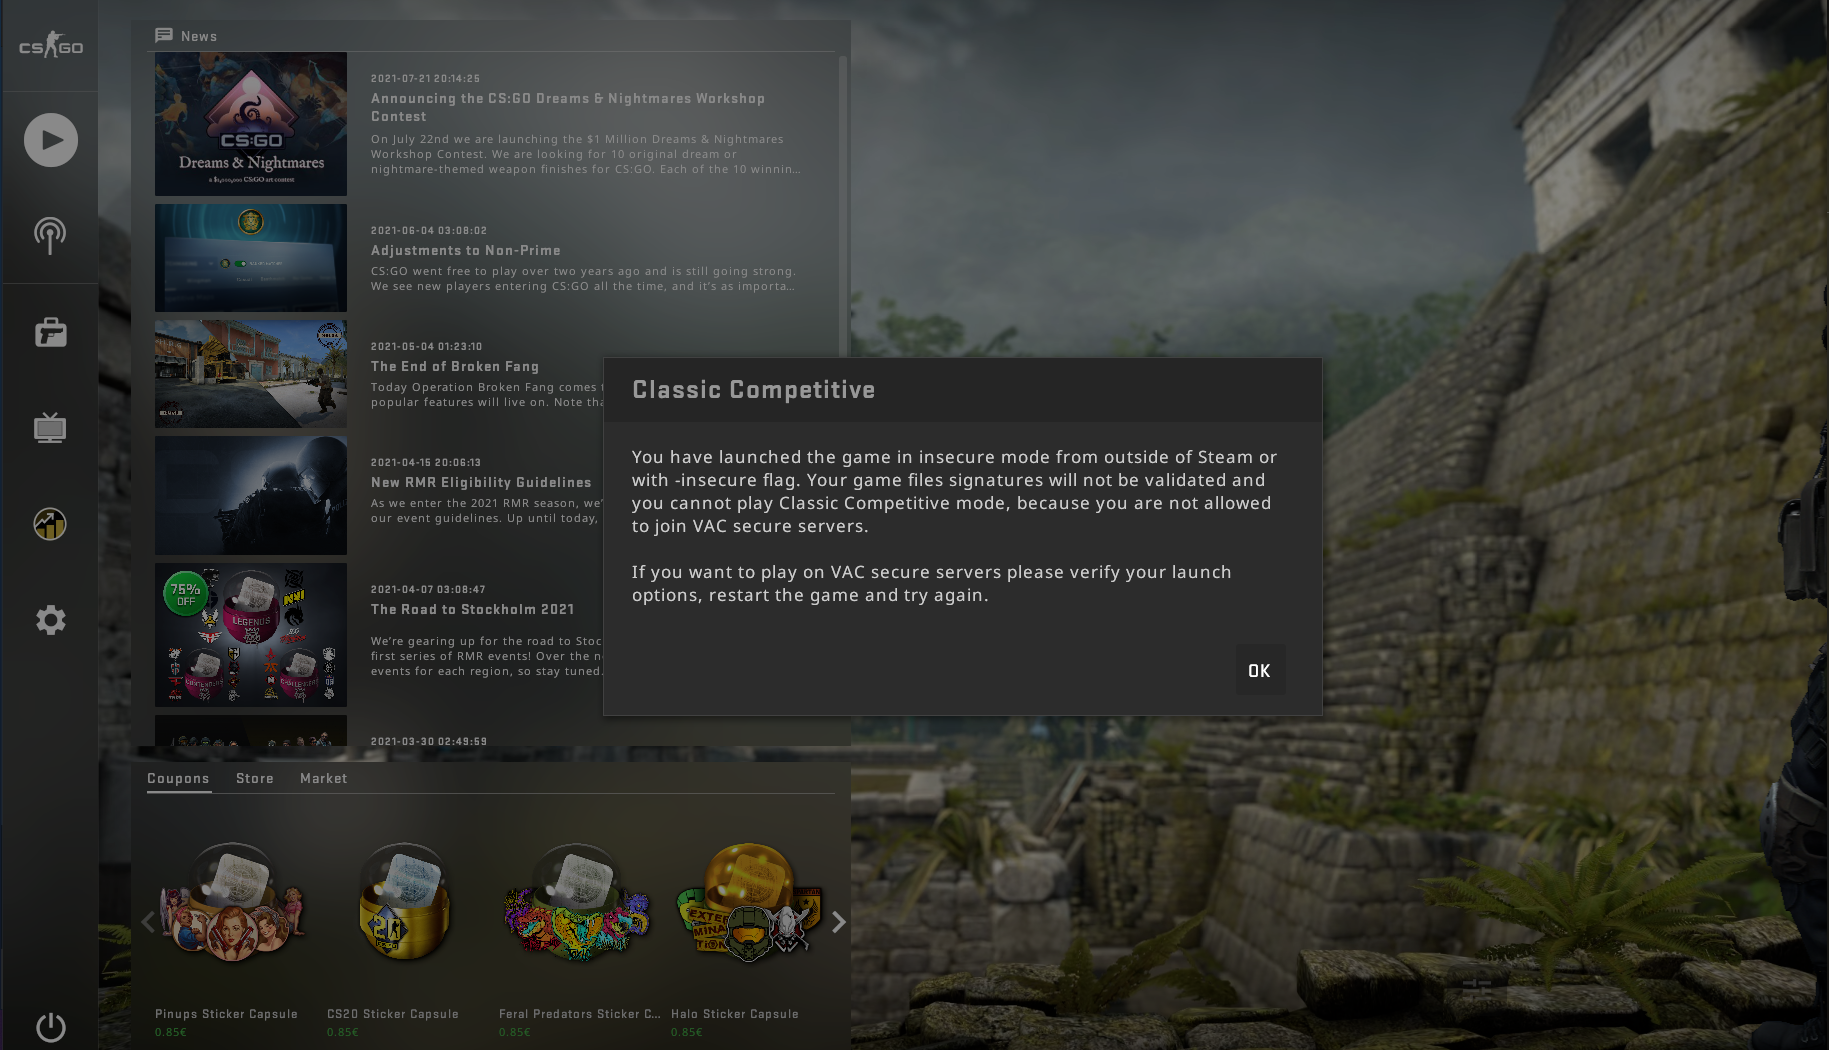Show previous capsules with left chevron

(148, 922)
